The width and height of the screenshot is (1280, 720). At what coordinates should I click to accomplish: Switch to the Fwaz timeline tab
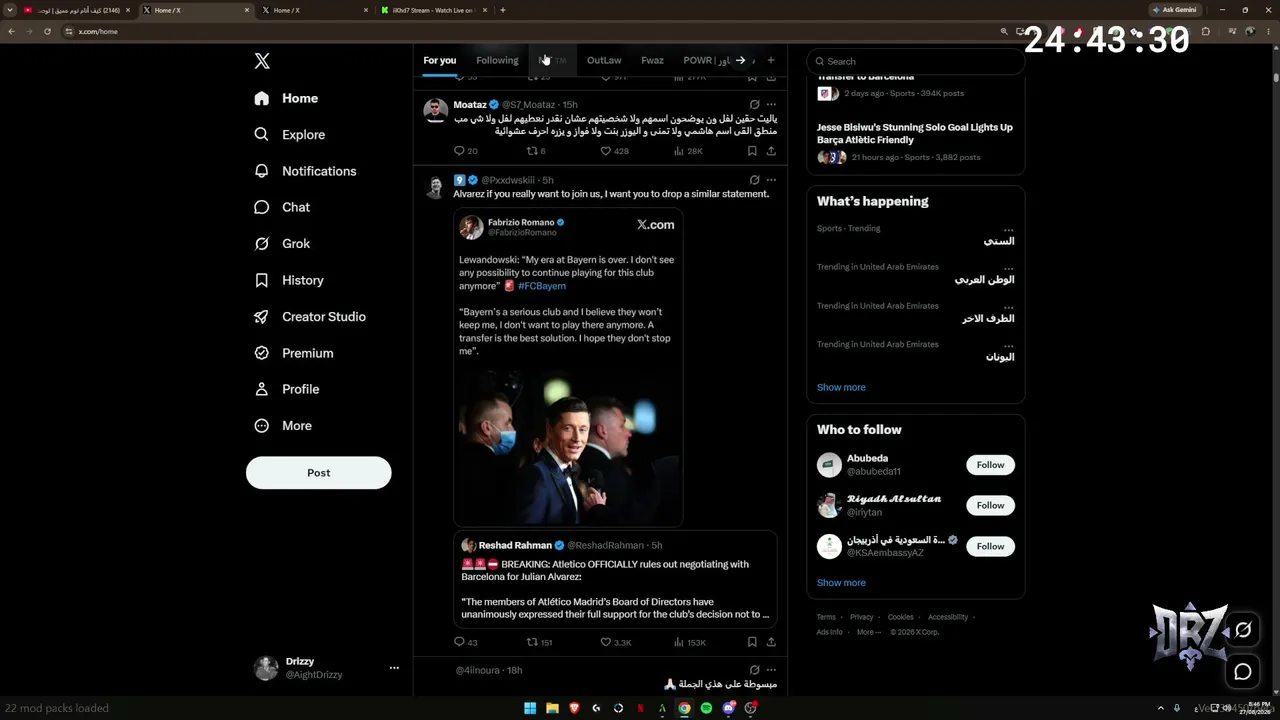point(652,60)
